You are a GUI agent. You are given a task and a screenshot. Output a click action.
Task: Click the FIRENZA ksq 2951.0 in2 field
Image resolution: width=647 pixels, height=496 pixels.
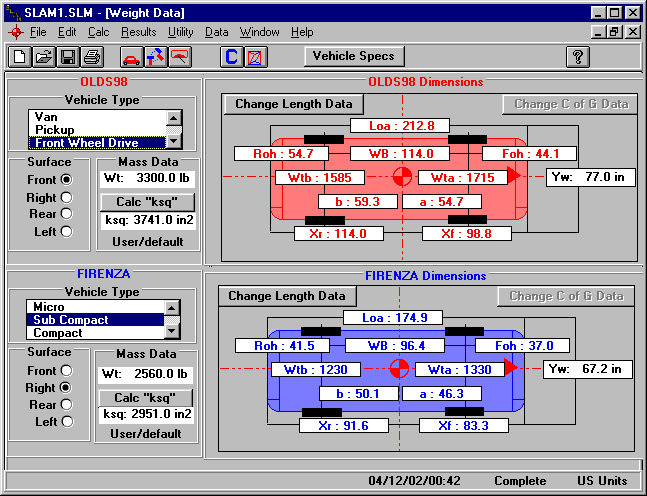(x=146, y=414)
